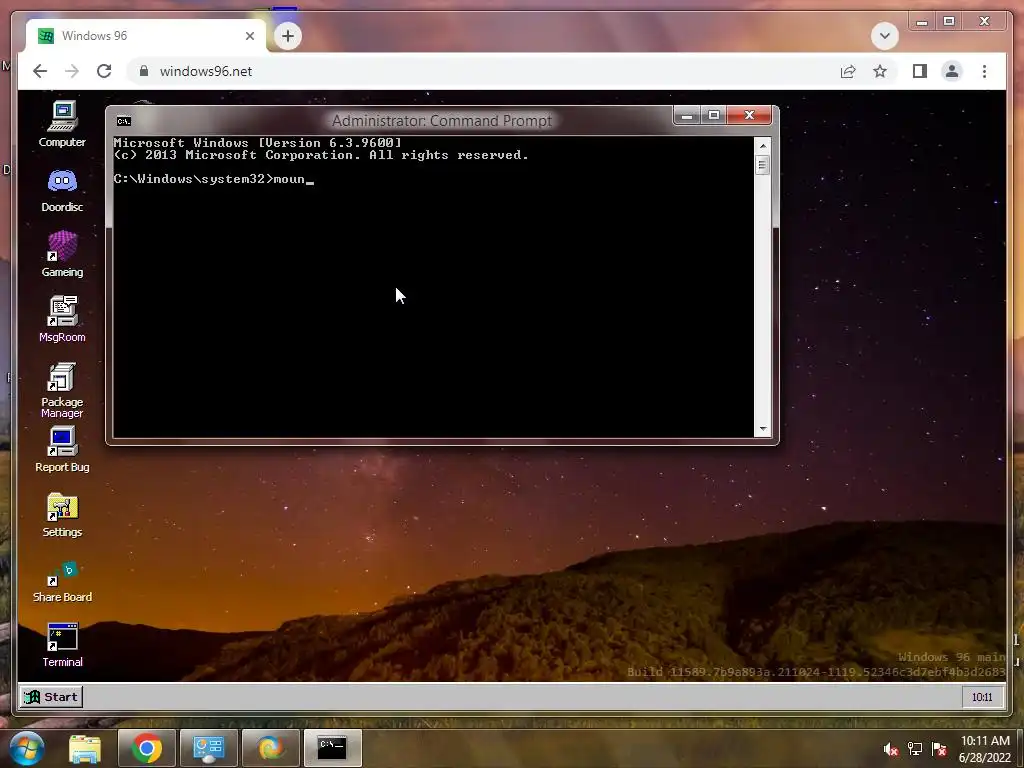
Task: Go back in Chrome browser
Action: click(40, 71)
